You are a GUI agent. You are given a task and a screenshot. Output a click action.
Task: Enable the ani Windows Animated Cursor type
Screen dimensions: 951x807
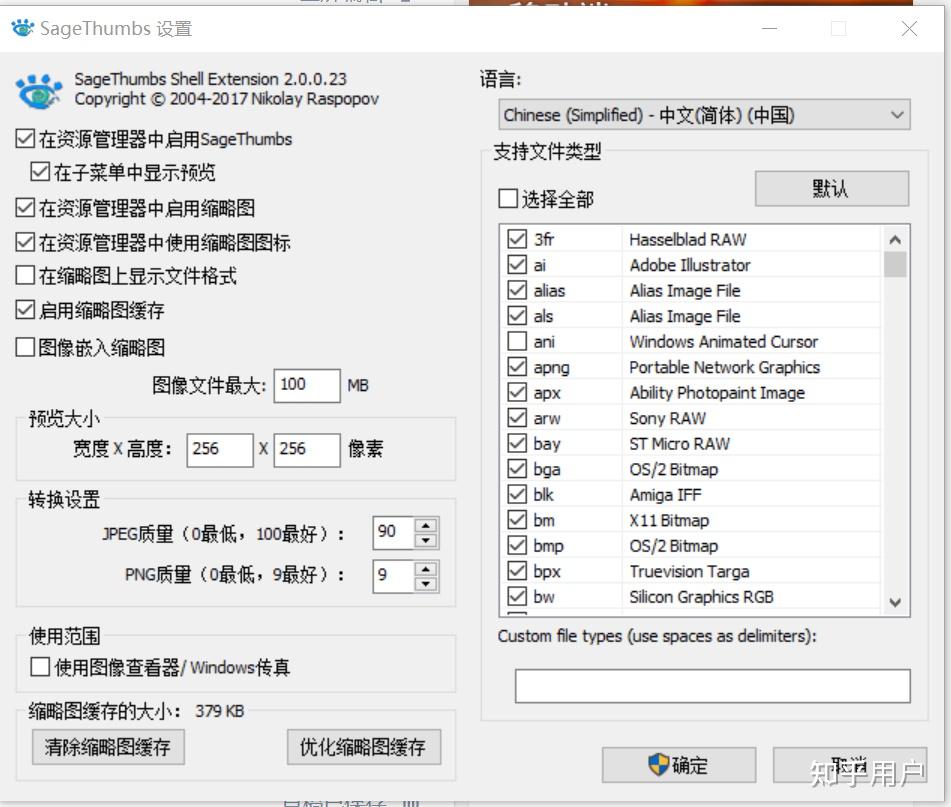pyautogui.click(x=517, y=341)
